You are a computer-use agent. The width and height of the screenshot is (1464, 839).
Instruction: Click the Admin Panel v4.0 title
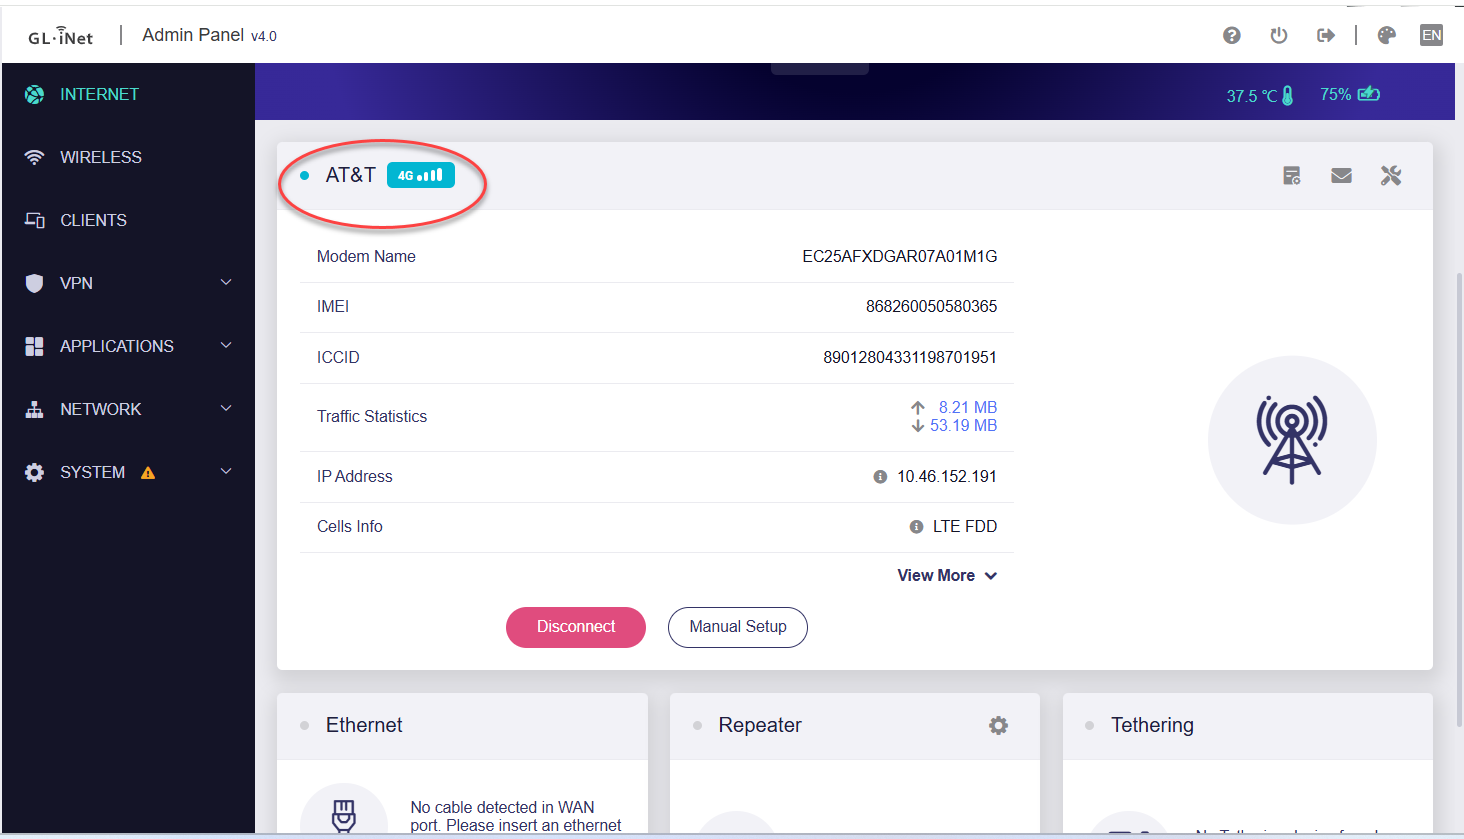pyautogui.click(x=209, y=36)
